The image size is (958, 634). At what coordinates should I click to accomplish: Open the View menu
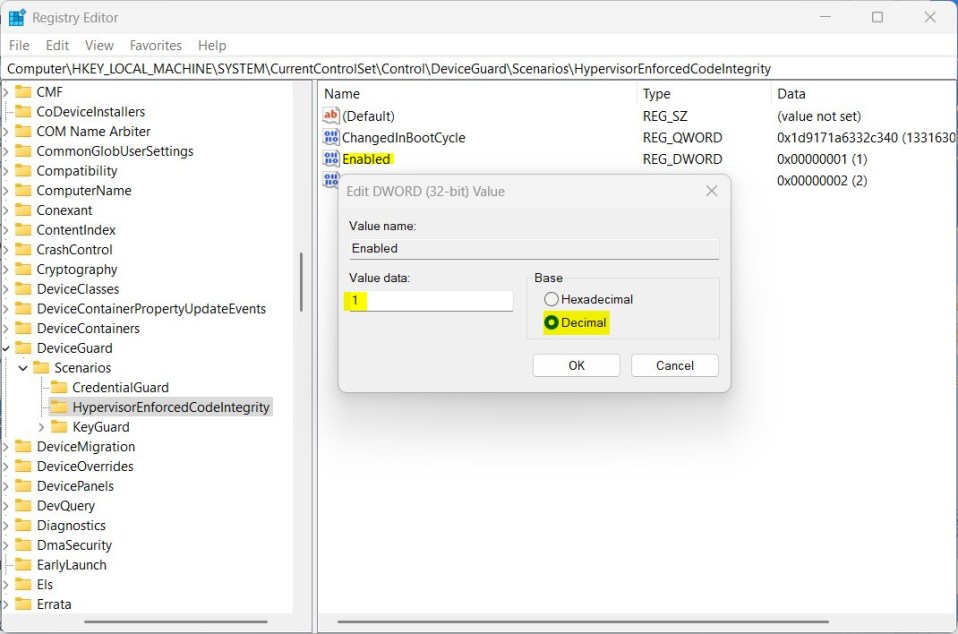click(x=99, y=45)
